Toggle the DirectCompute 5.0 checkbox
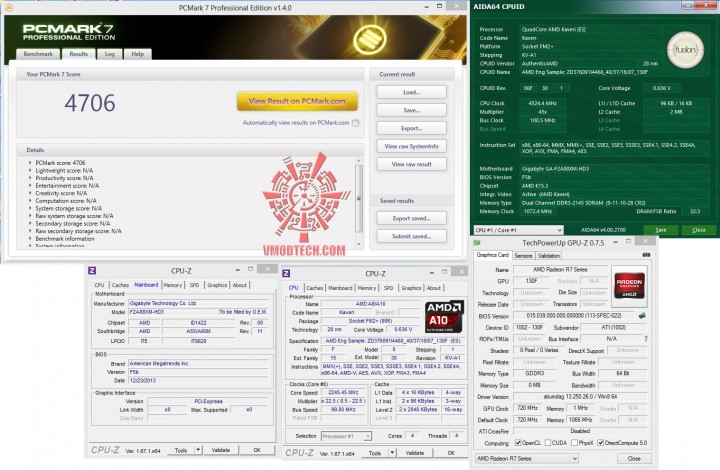 [600, 443]
